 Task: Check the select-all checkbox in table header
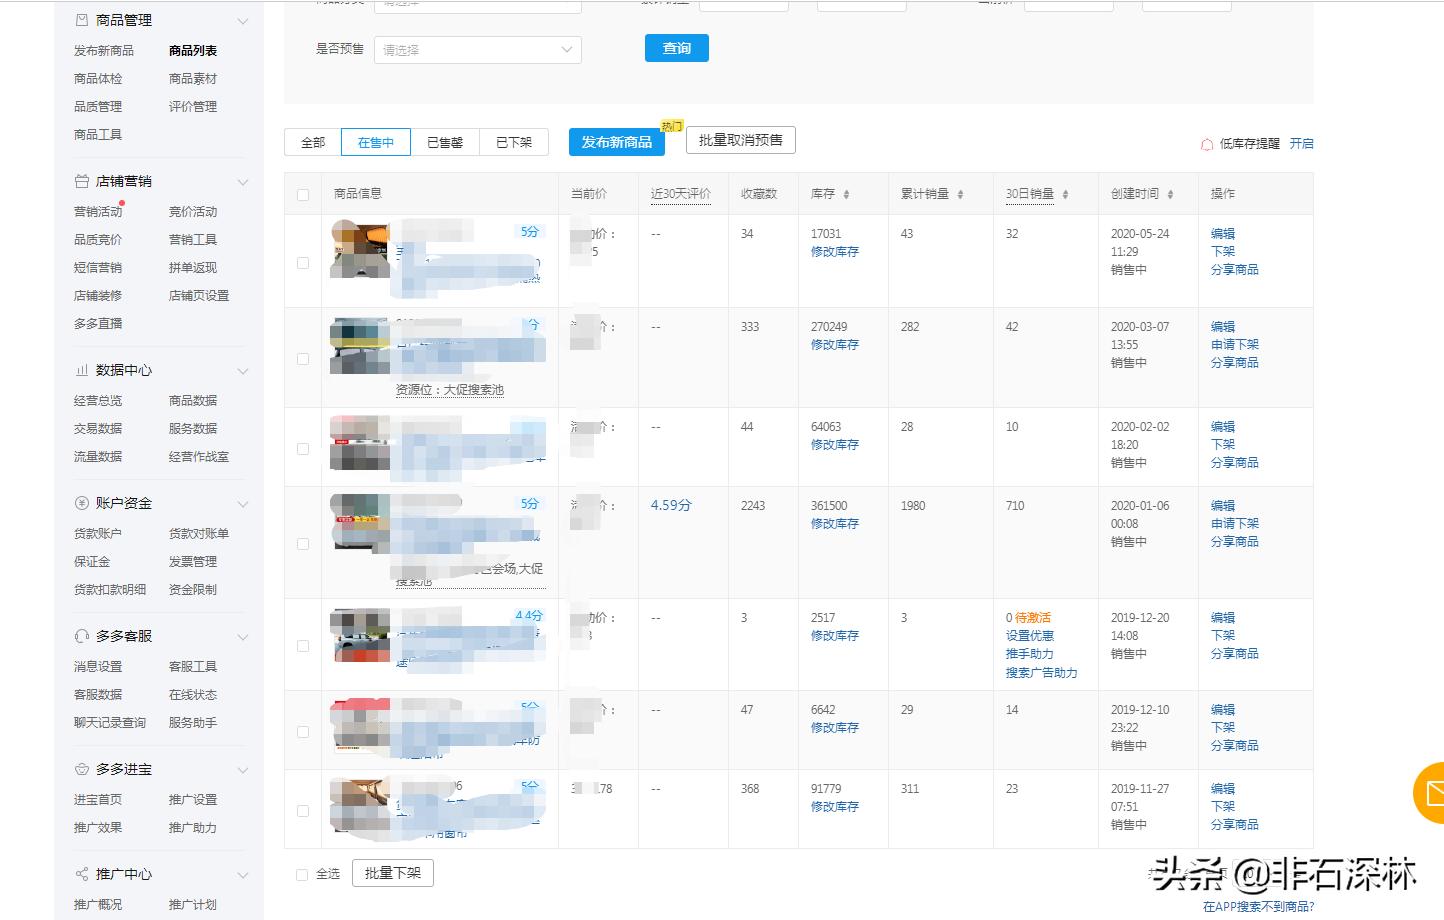coord(303,193)
